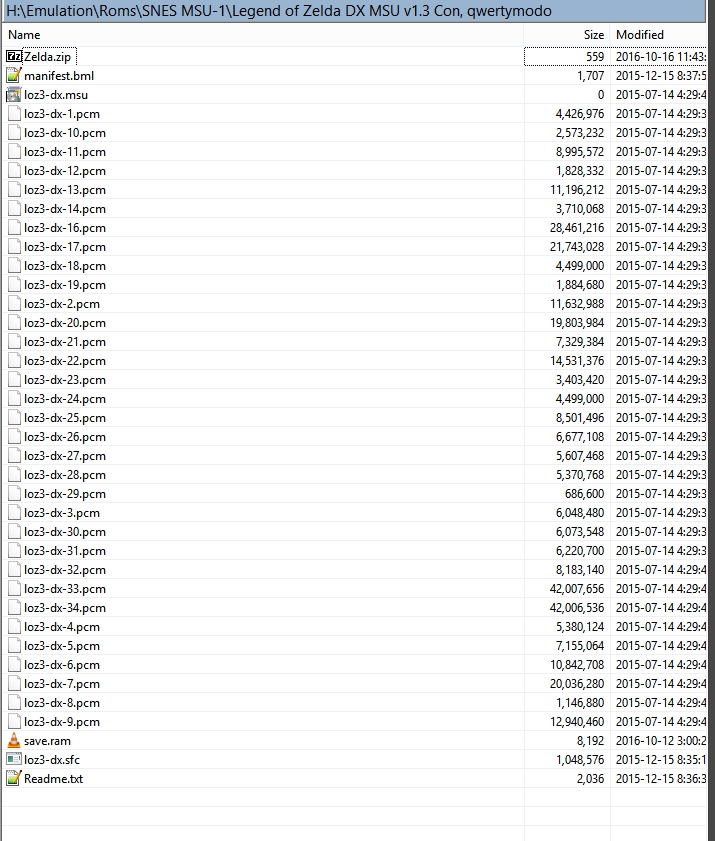
Task: Sort files by the Name column header
Action: pos(263,35)
